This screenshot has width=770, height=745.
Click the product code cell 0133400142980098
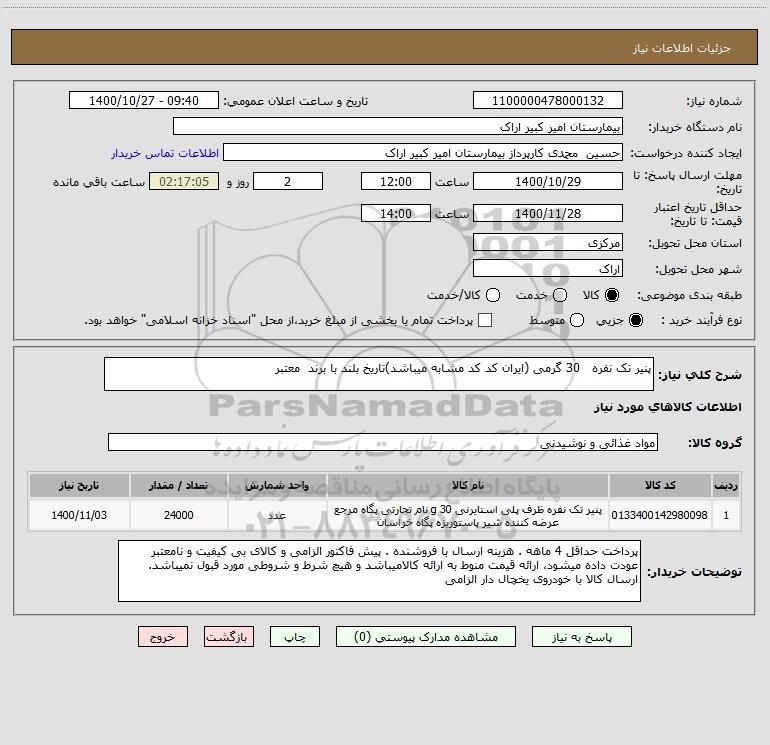click(x=660, y=515)
